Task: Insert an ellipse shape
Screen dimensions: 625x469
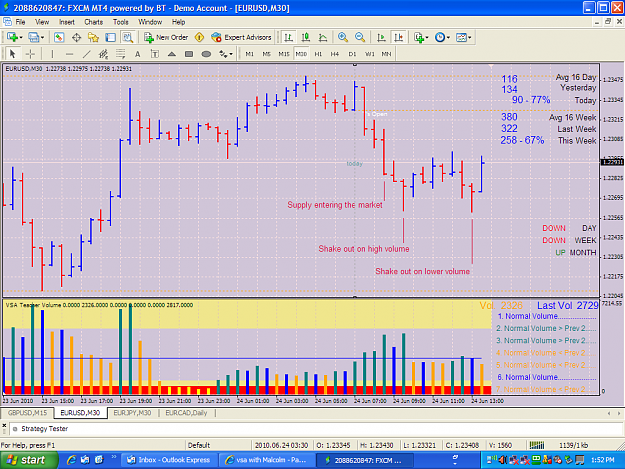Action: pyautogui.click(x=206, y=54)
